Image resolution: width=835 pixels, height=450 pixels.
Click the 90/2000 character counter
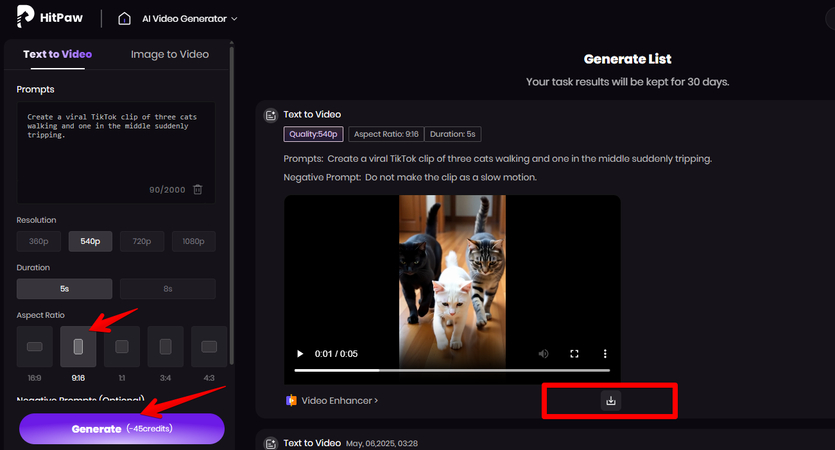(167, 190)
